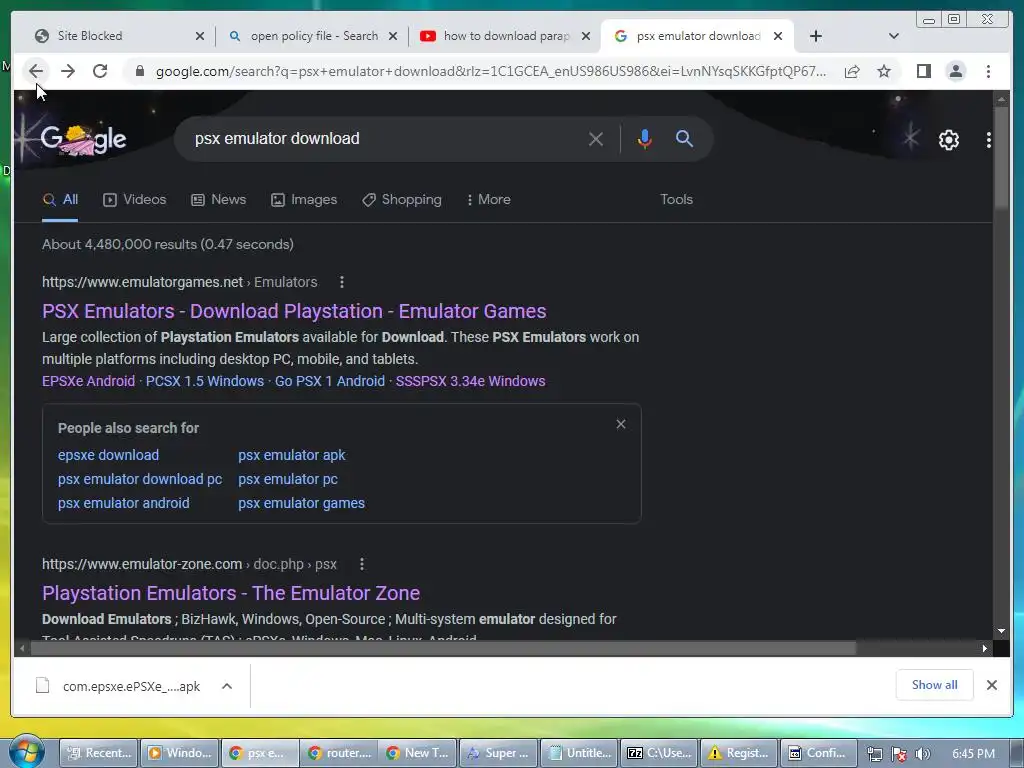The height and width of the screenshot is (768, 1024).
Task: Open EPSXe Android sitelink
Action: point(88,381)
